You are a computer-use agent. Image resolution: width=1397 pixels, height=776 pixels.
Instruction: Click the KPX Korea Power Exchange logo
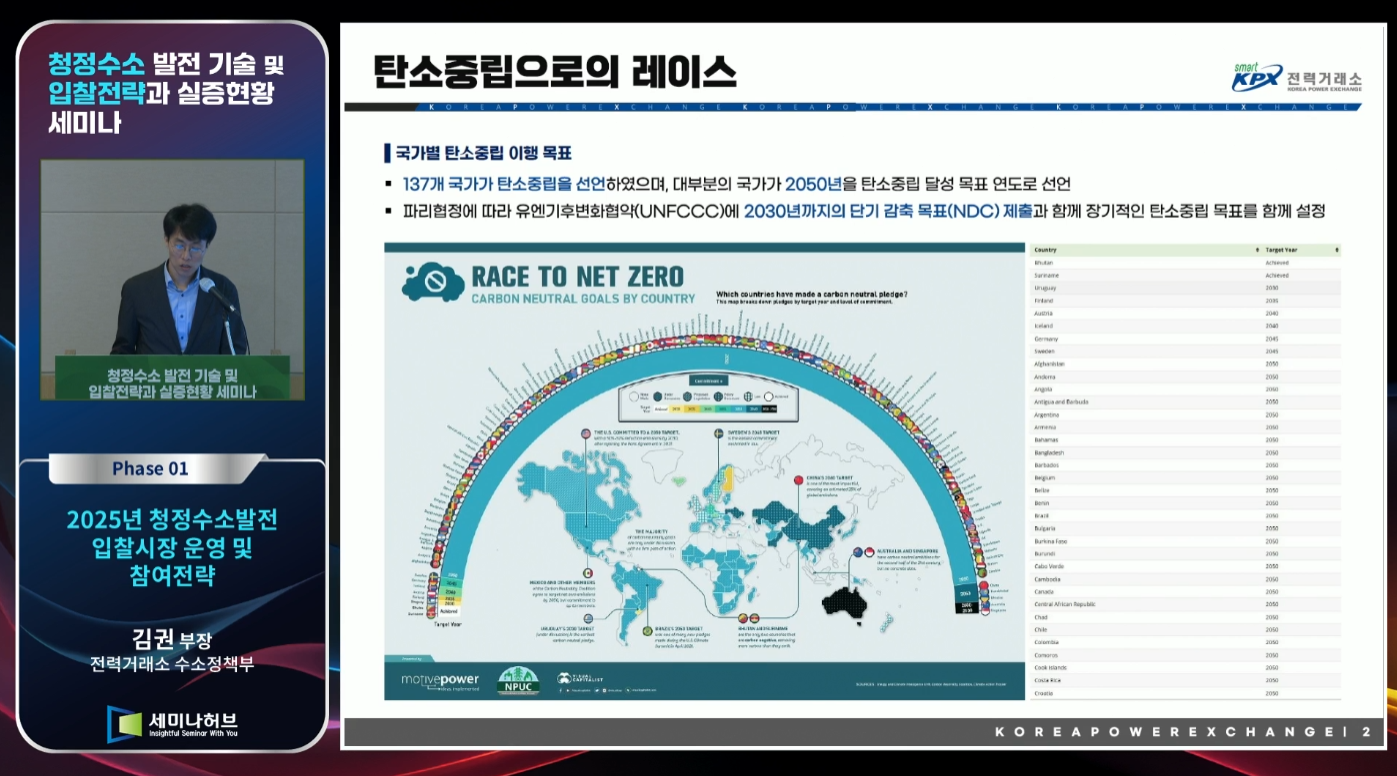pos(1296,78)
